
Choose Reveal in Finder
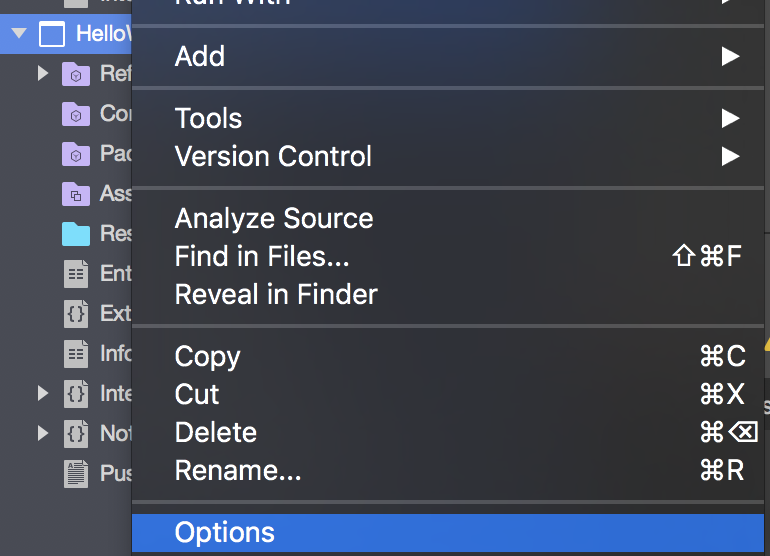[276, 295]
